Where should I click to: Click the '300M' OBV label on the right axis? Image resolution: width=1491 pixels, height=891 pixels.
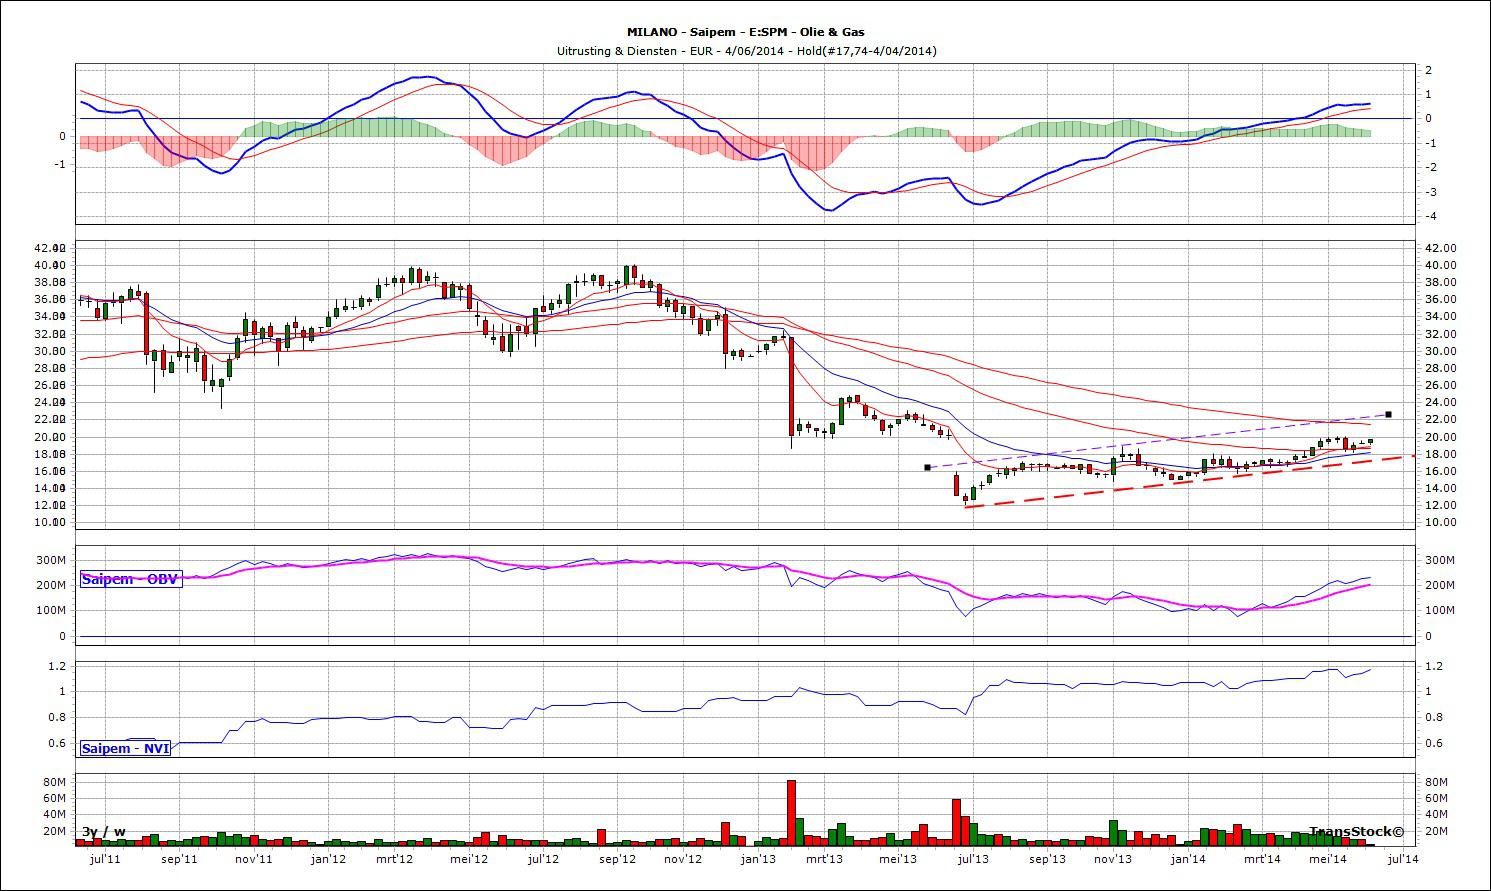click(x=1439, y=559)
